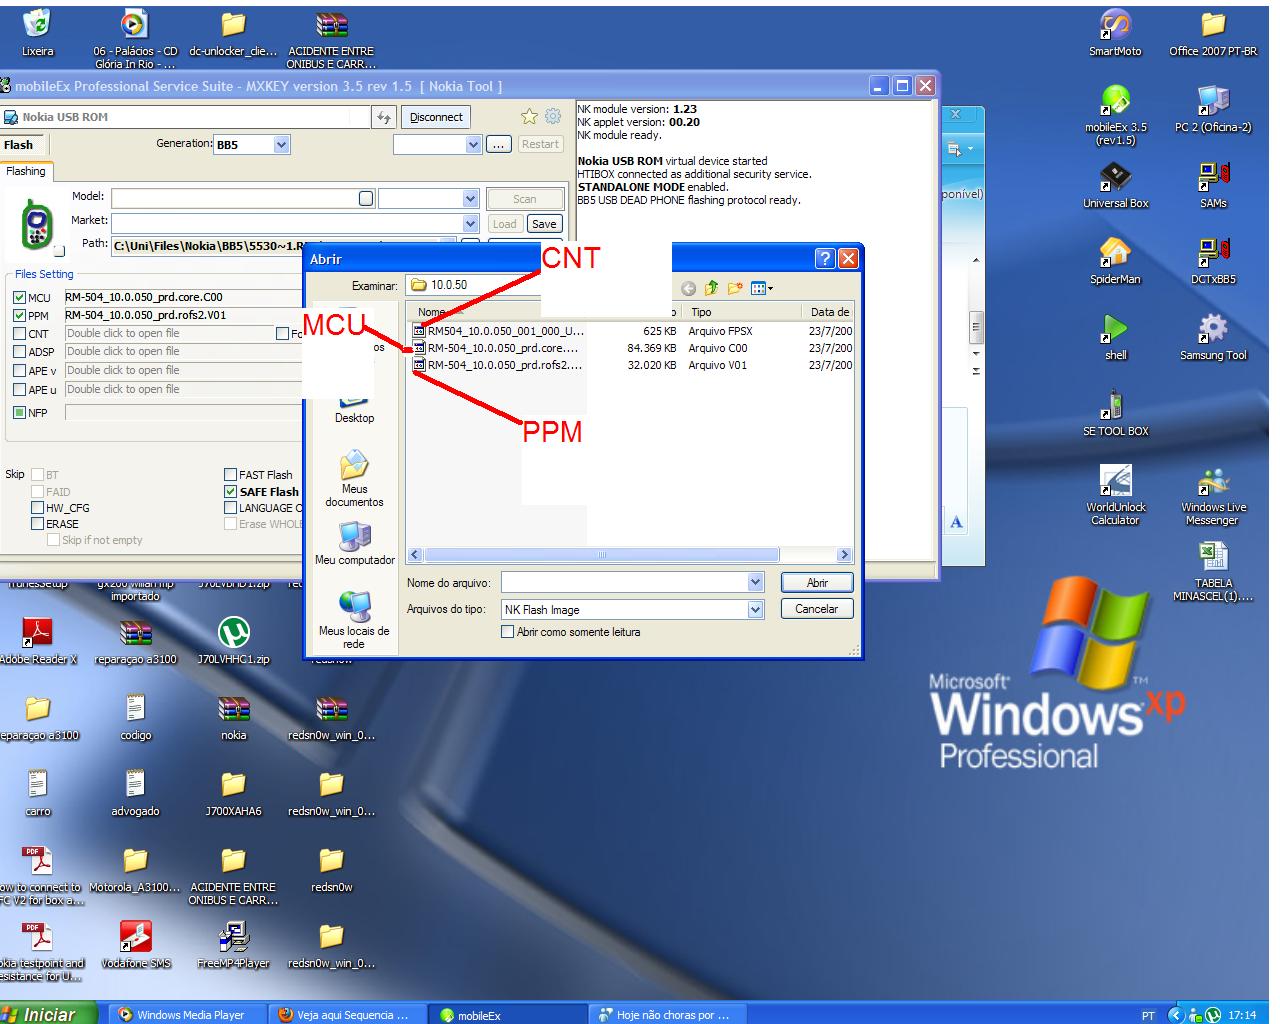Screen dimensions: 1280x1024
Task: Enable the ADSP file checkbox
Action: [19, 352]
